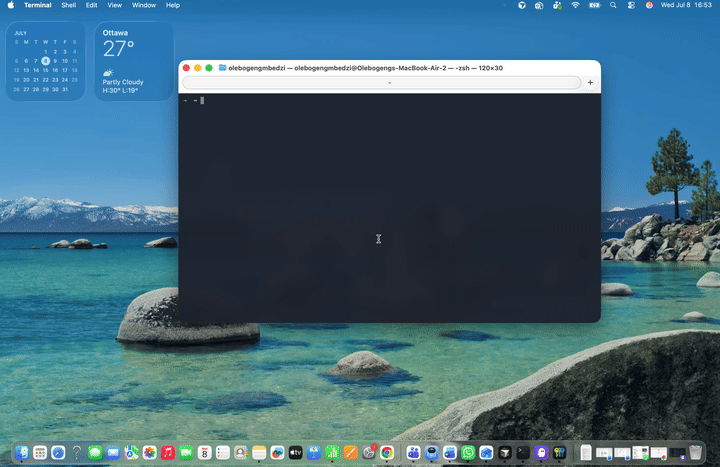This screenshot has width=720, height=467.
Task: Open Spotlight search in the menu bar
Action: 613,5
